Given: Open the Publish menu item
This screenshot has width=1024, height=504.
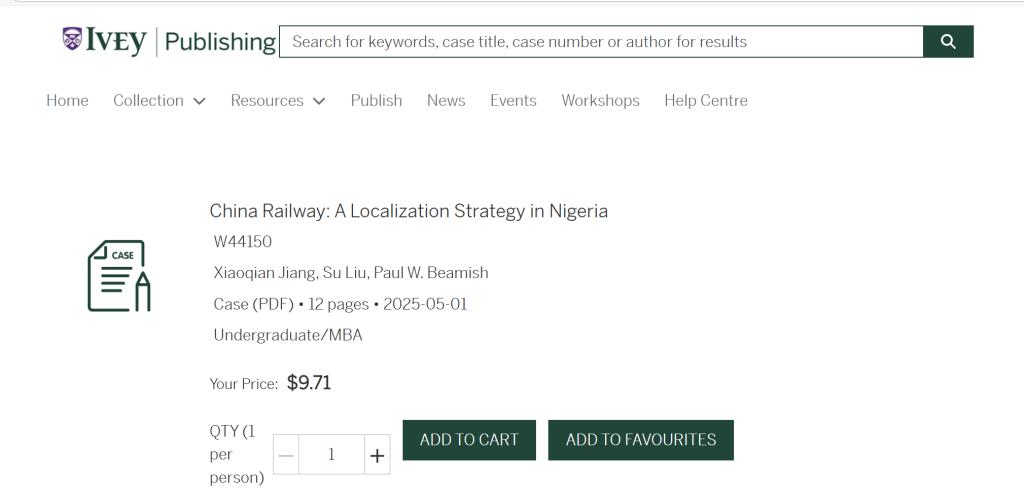Looking at the screenshot, I should click(x=376, y=100).
